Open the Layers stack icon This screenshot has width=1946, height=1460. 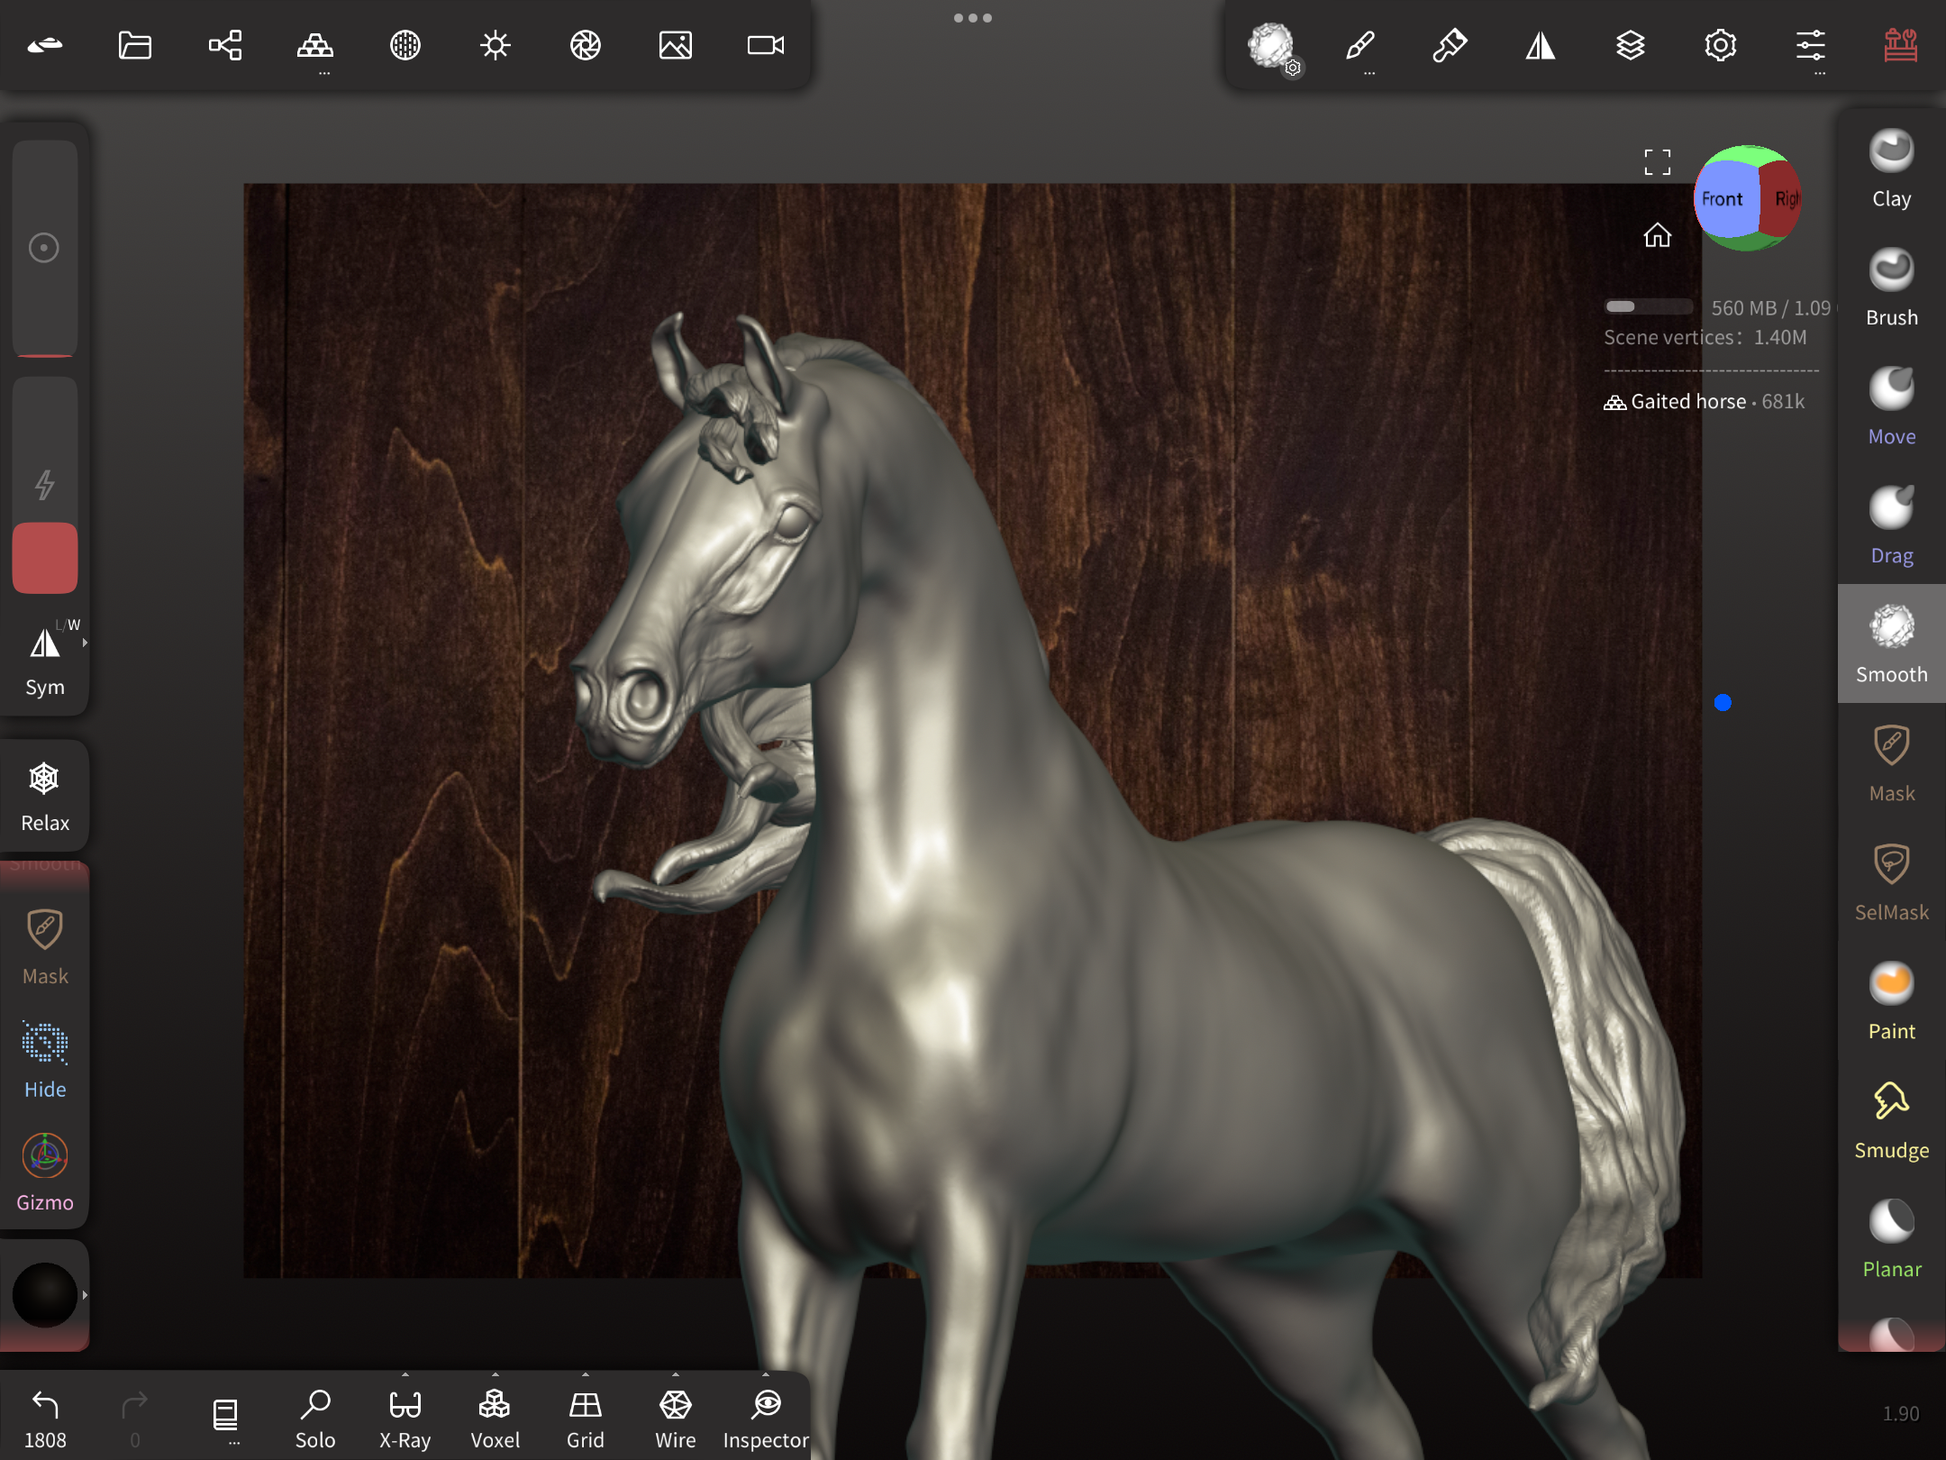click(1630, 45)
